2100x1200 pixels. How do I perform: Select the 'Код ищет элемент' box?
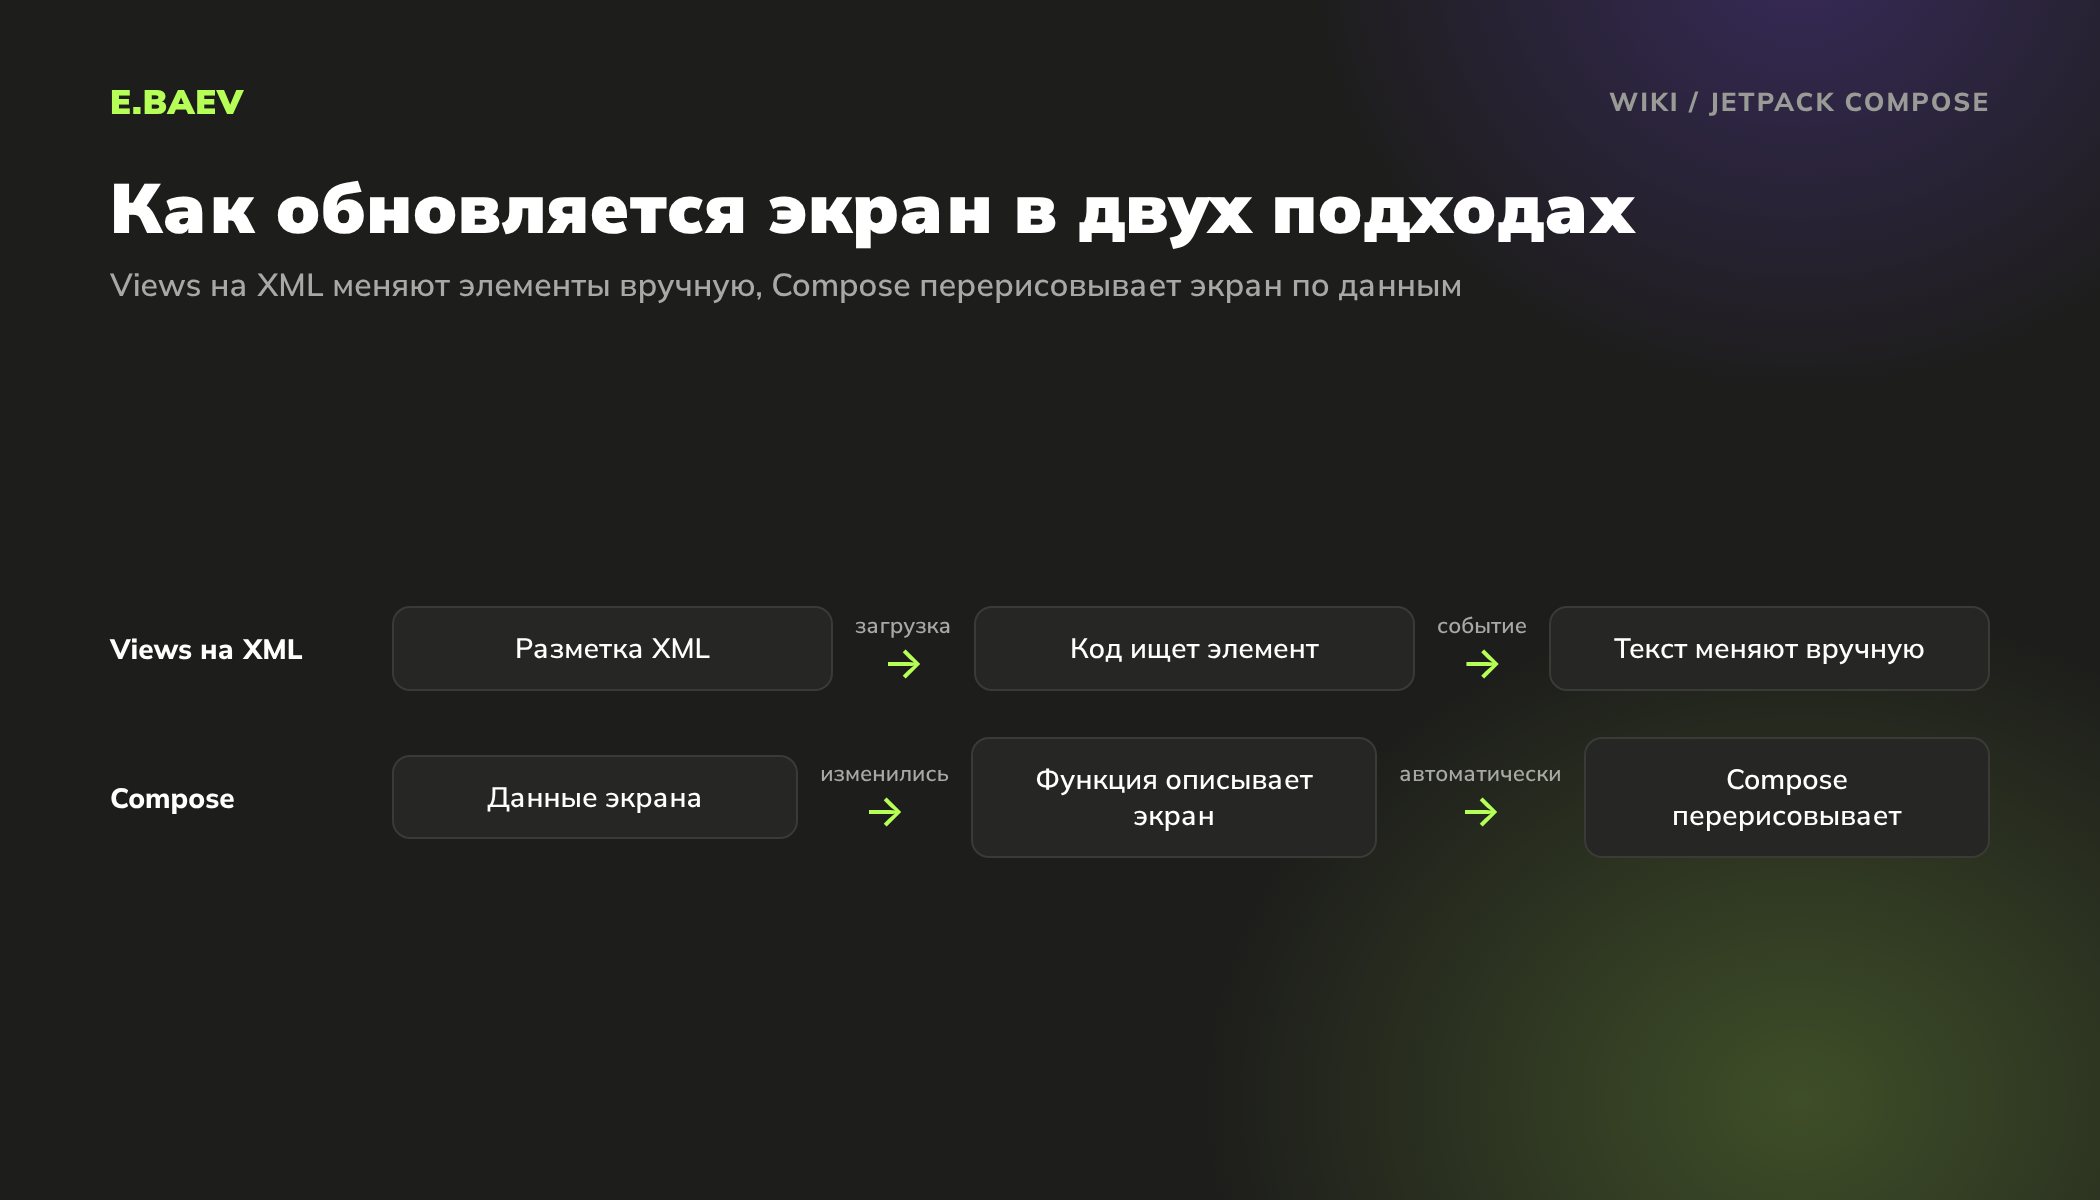click(1194, 648)
